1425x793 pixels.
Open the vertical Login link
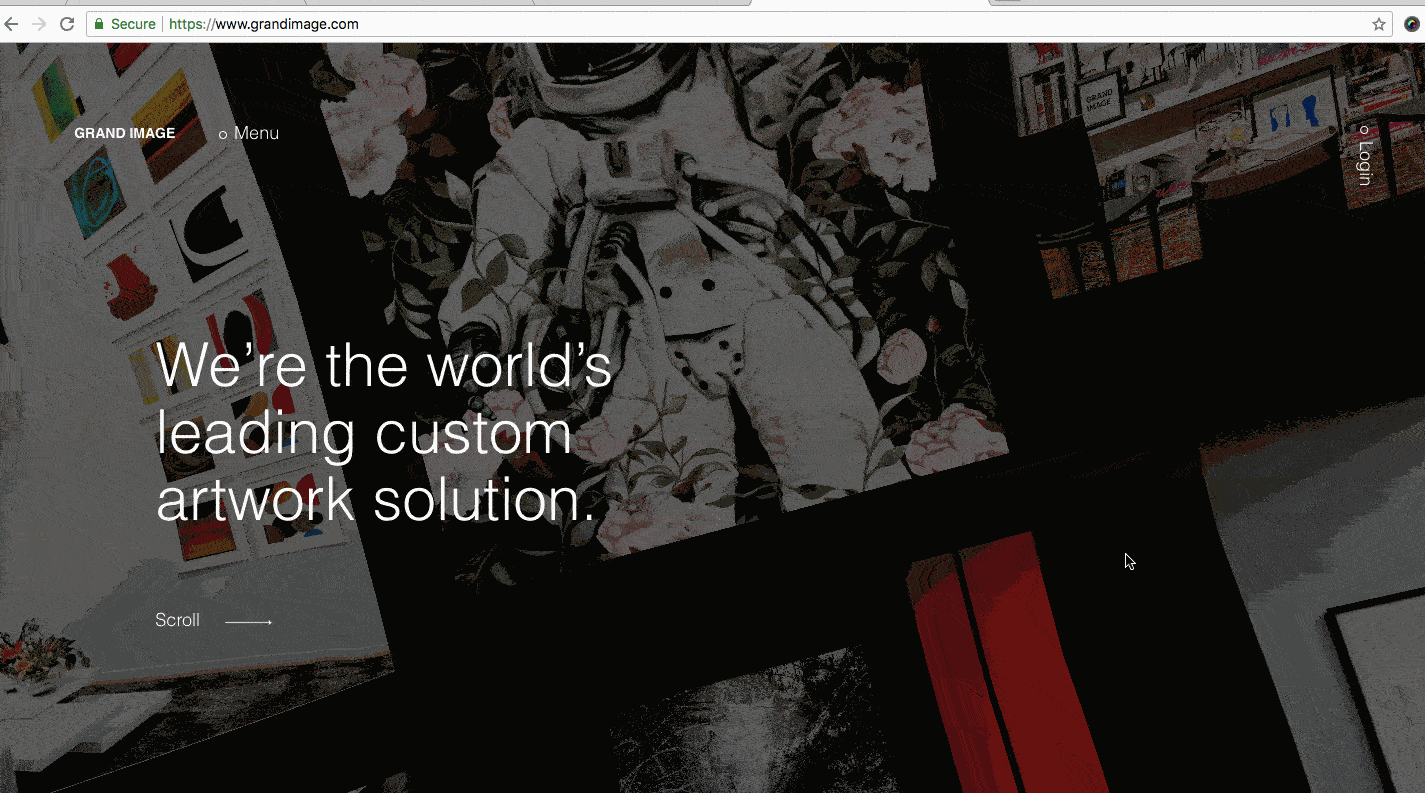tap(1364, 156)
